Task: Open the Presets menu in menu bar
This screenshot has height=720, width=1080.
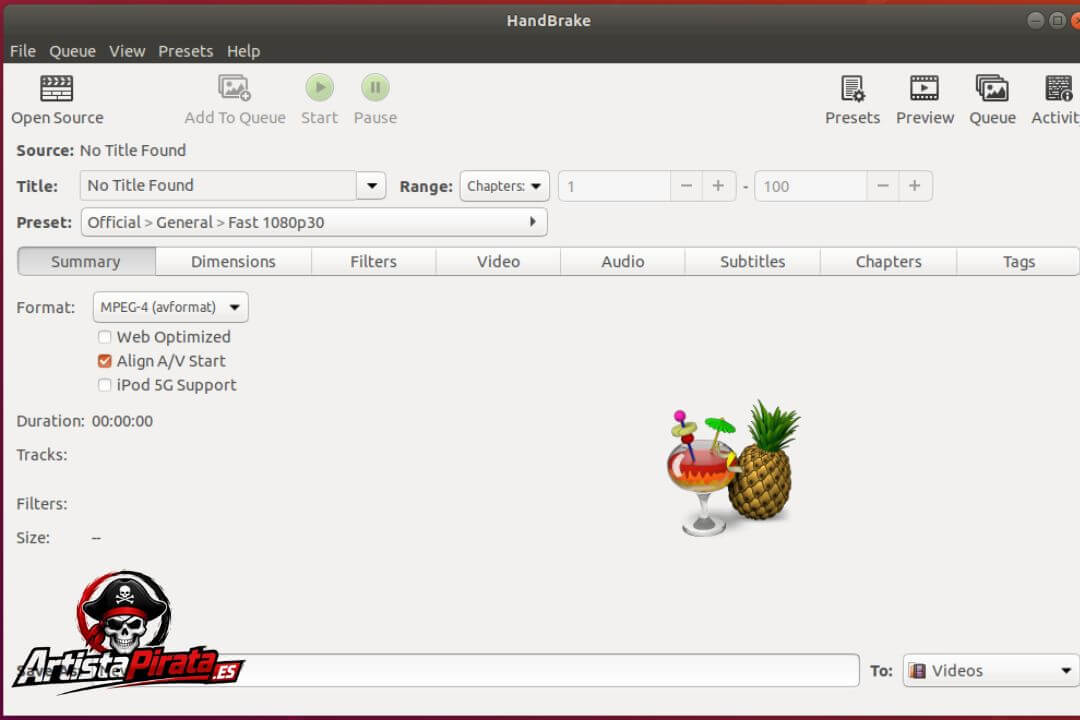Action: point(185,51)
